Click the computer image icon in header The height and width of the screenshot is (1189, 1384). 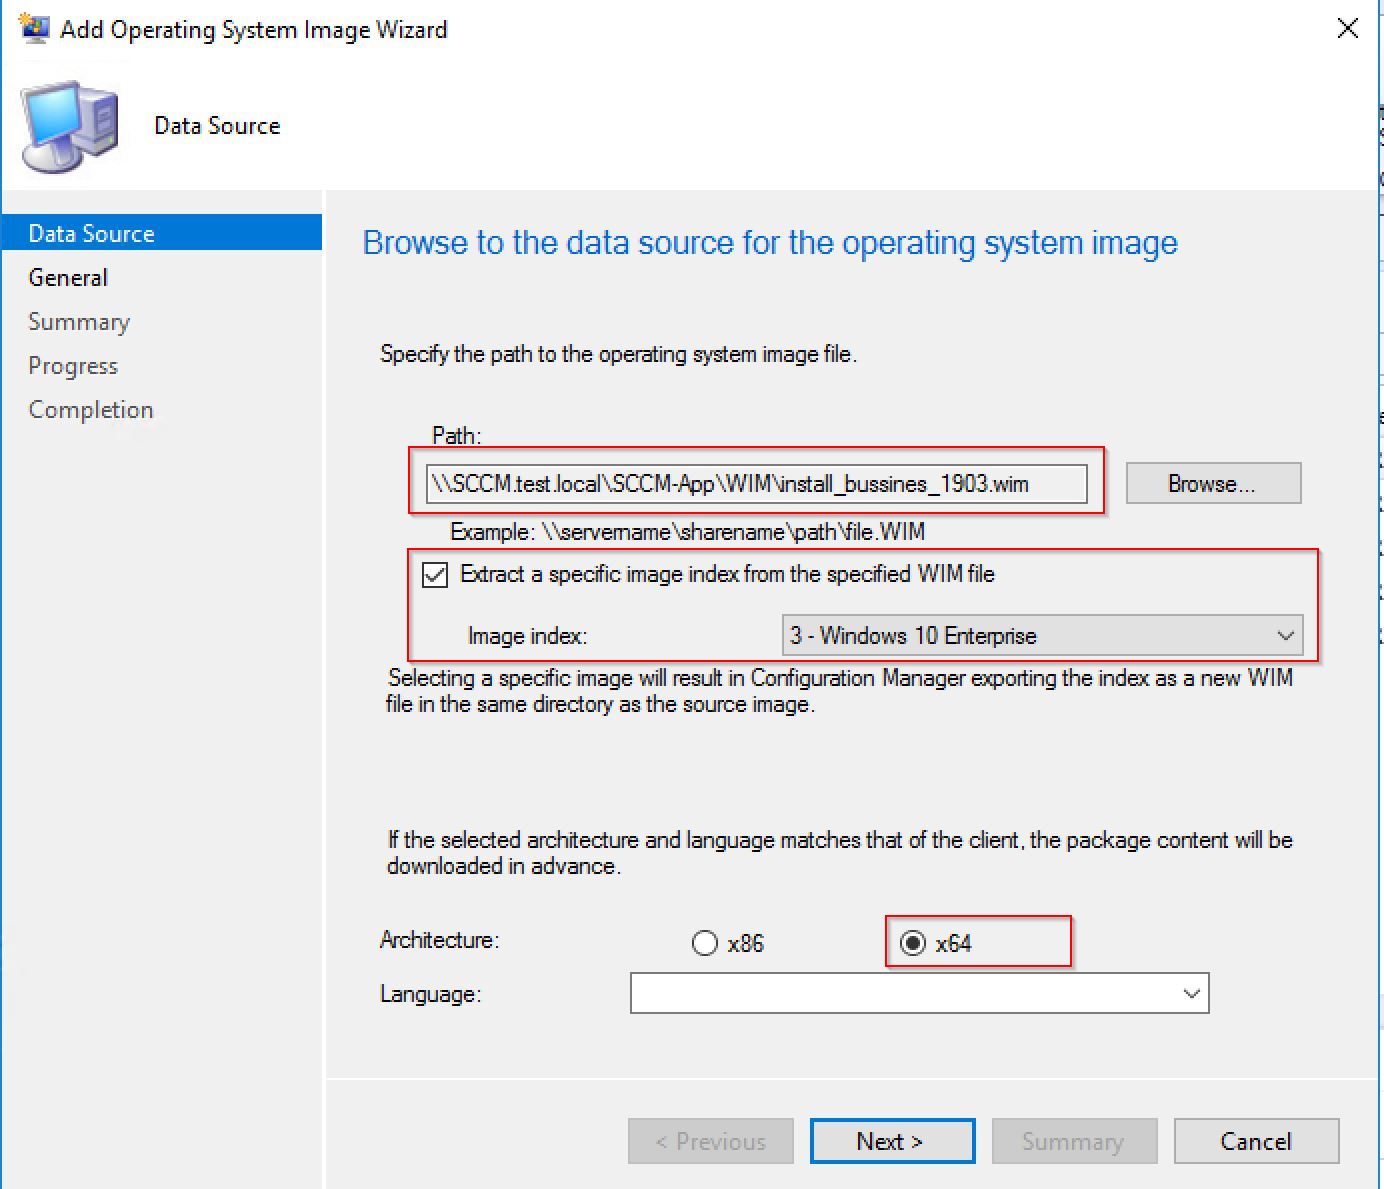click(x=70, y=127)
